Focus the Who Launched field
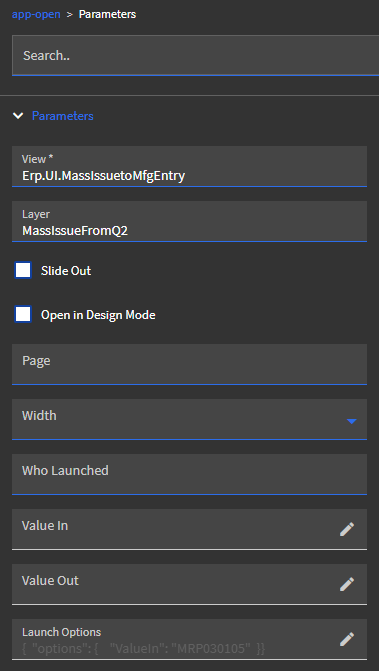 (190, 475)
